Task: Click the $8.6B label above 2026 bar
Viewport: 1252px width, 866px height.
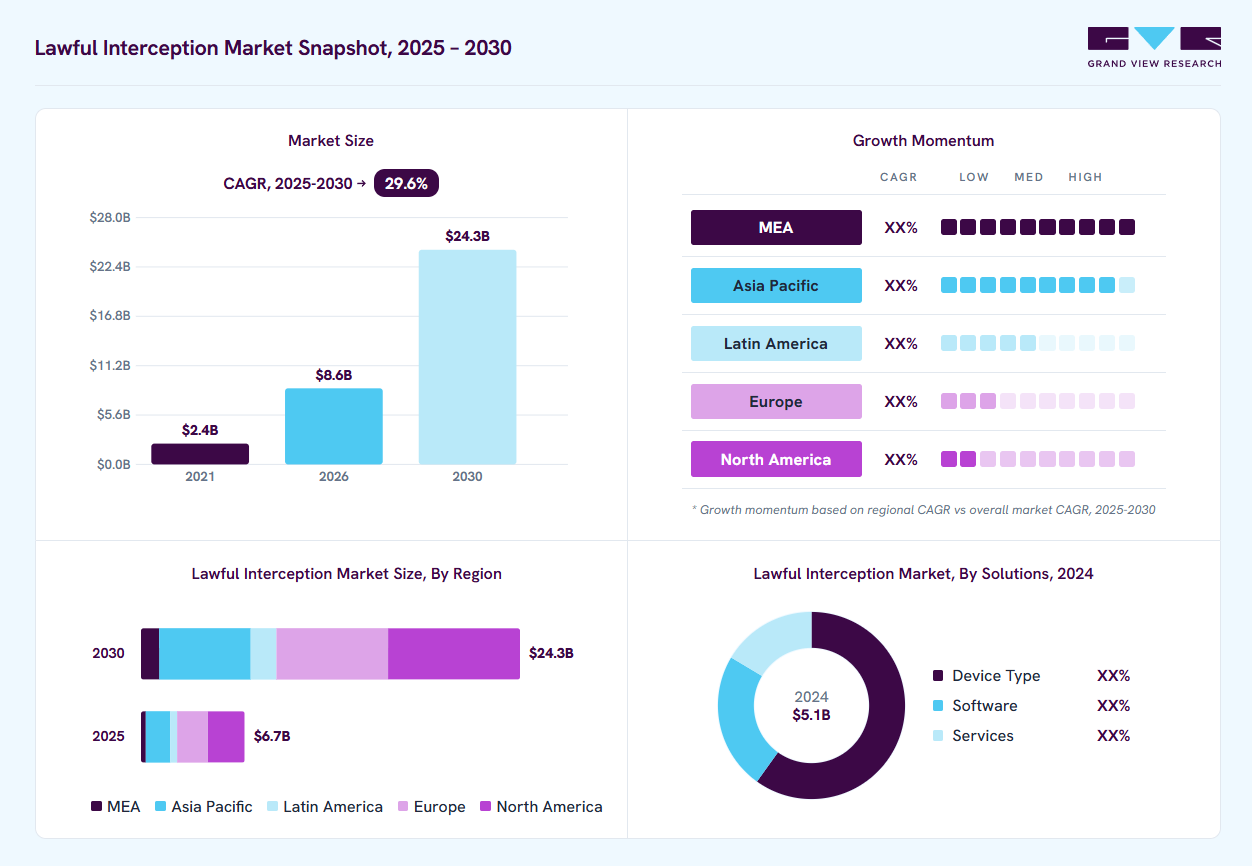Action: 334,375
